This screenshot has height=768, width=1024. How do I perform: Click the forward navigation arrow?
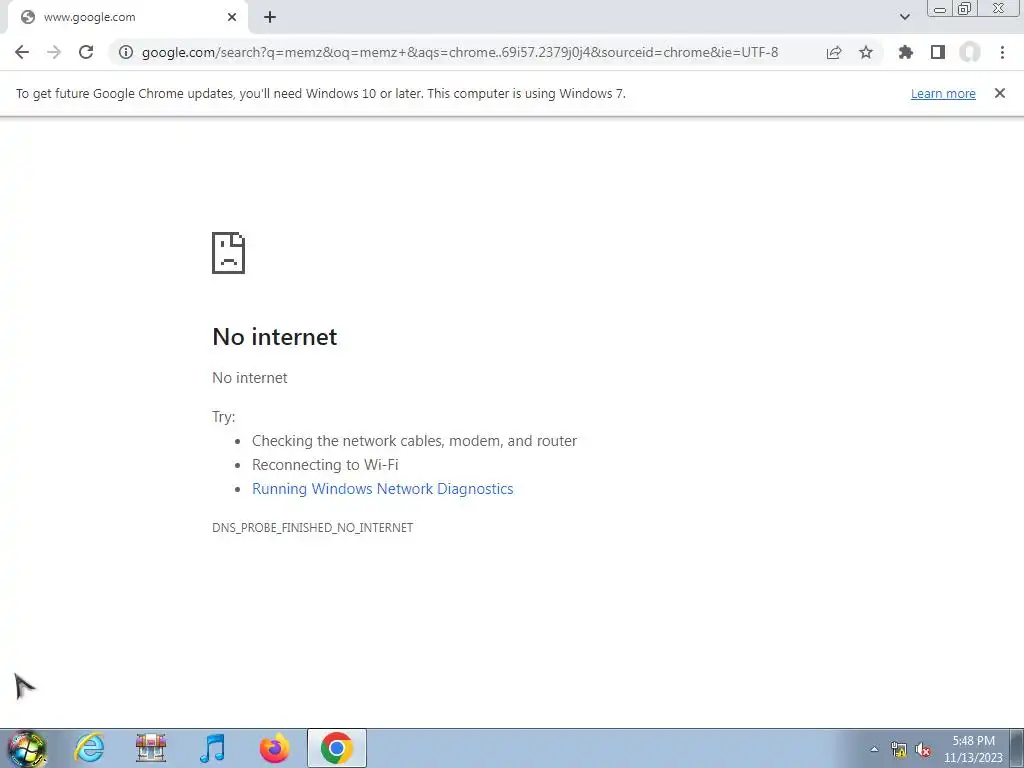pyautogui.click(x=54, y=52)
